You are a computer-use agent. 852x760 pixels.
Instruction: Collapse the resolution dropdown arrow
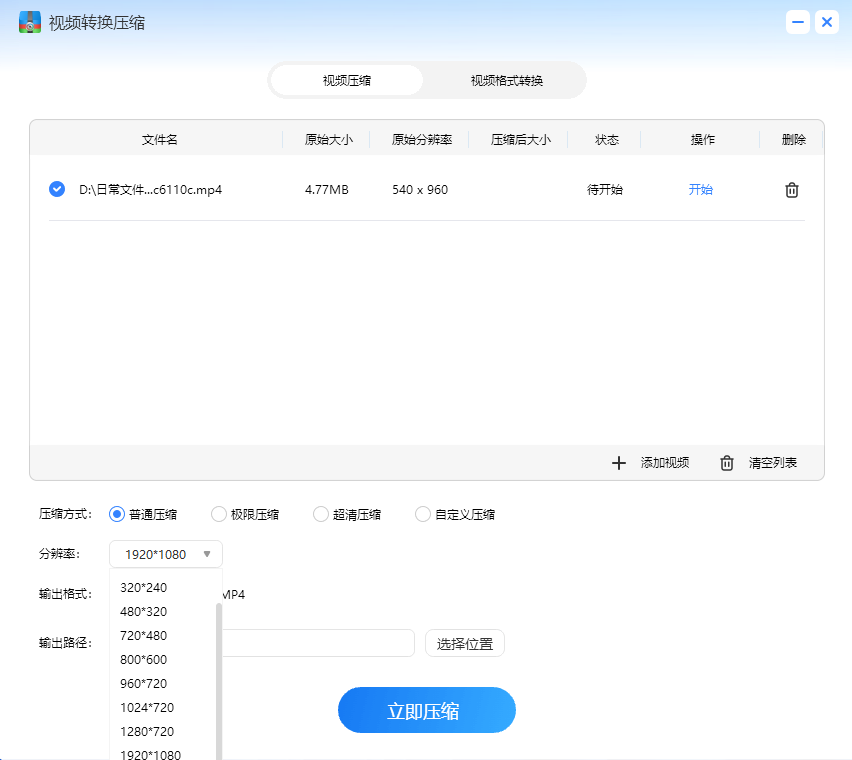(207, 553)
